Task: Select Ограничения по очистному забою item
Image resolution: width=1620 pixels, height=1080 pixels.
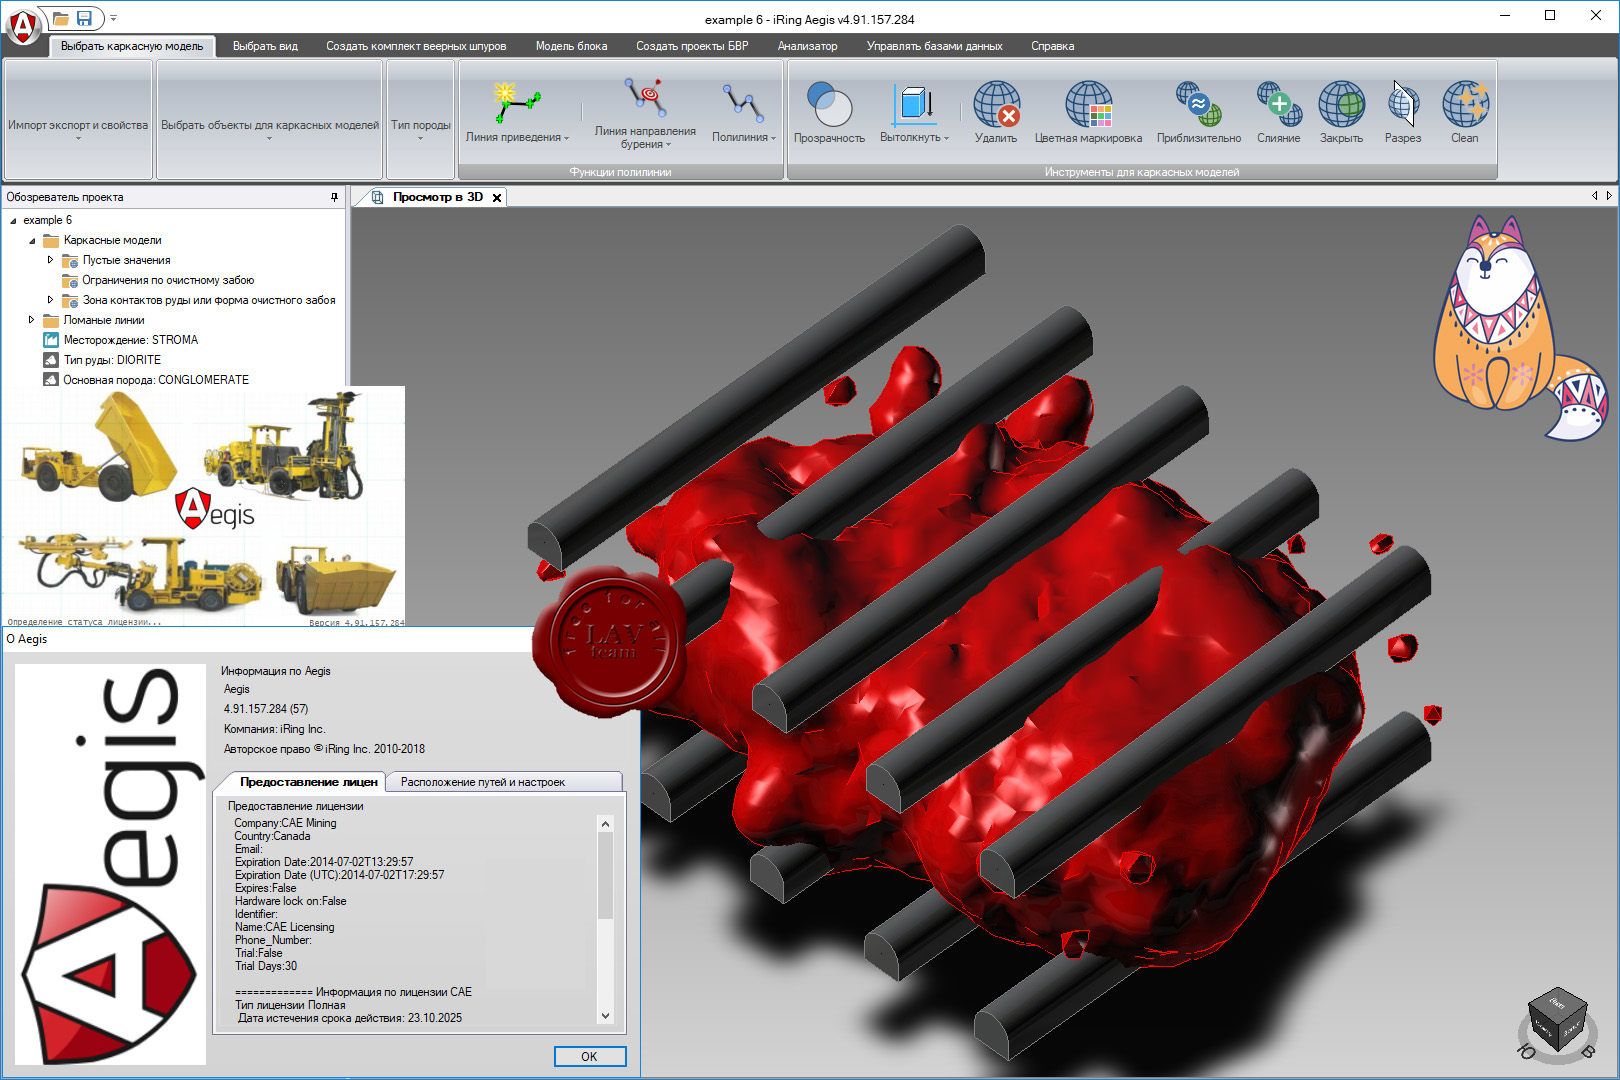Action: tap(168, 280)
